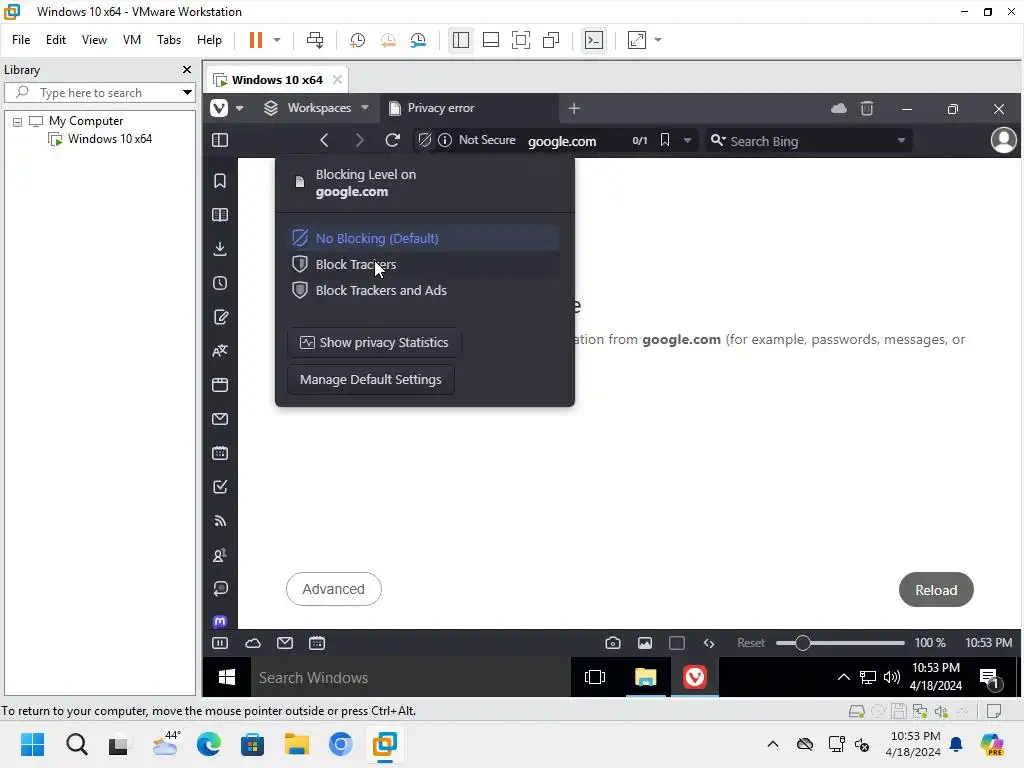Screen dimensions: 1024x768
Task: Open the address bar history dropdown
Action: tap(687, 140)
